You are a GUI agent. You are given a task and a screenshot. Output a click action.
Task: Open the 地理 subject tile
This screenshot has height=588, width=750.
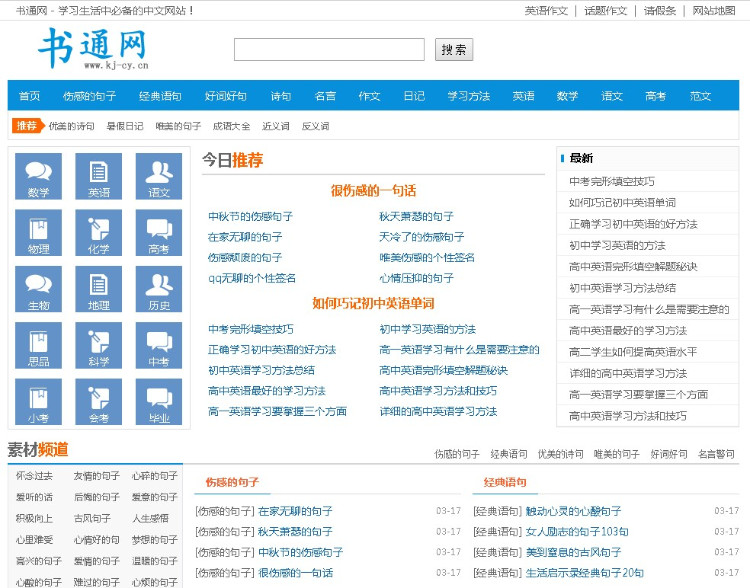99,289
